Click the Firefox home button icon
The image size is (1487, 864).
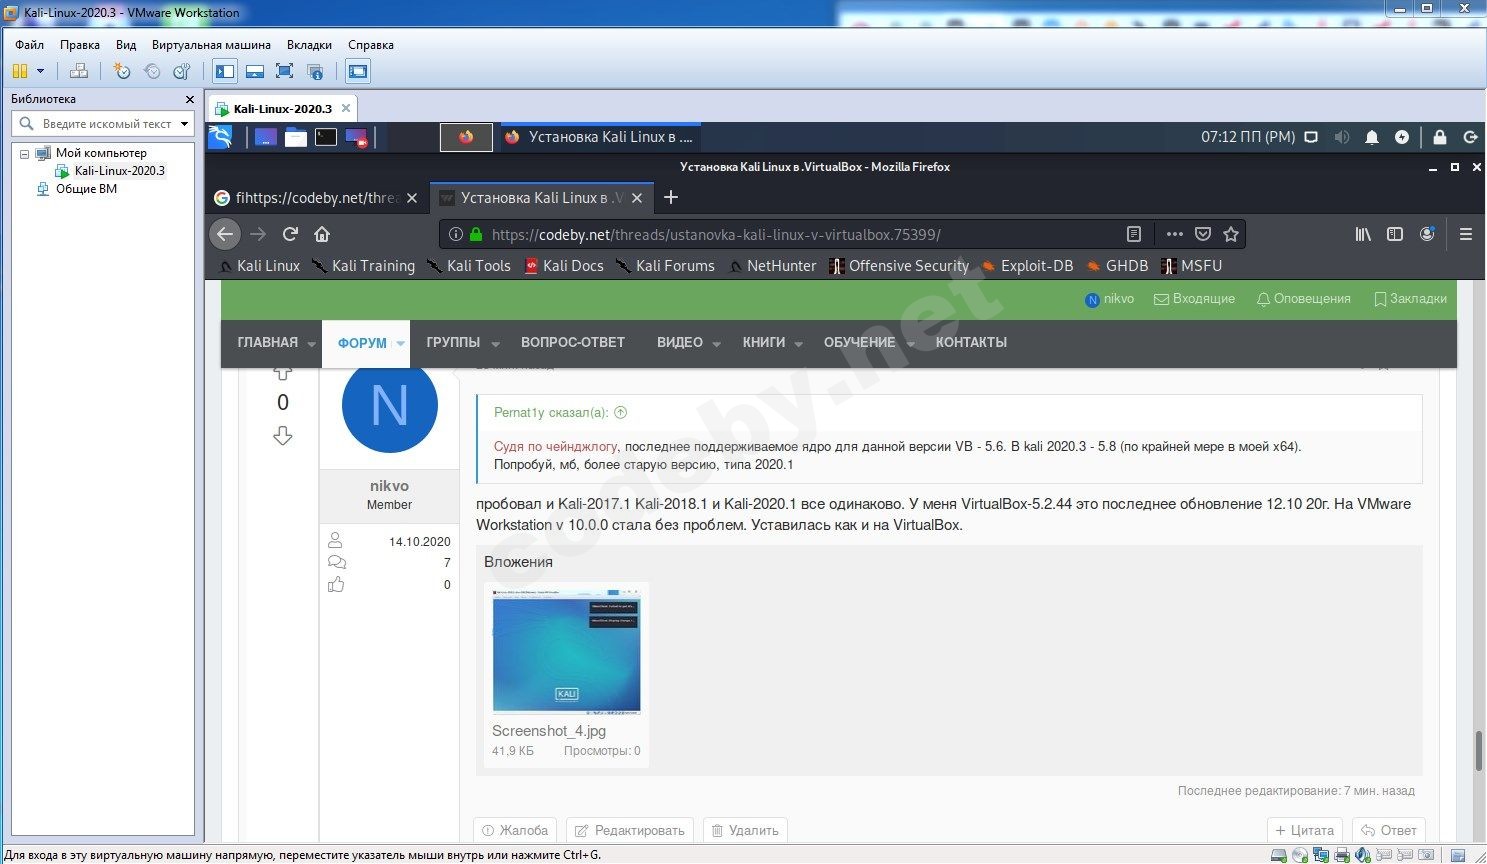coord(322,234)
